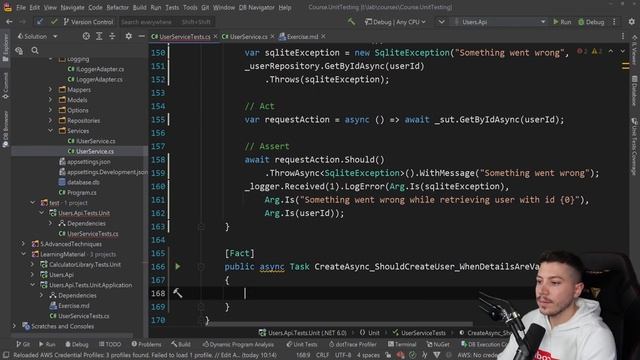This screenshot has width=640, height=360.
Task: Click UTF-8 encoding in status bar
Action: (343, 355)
